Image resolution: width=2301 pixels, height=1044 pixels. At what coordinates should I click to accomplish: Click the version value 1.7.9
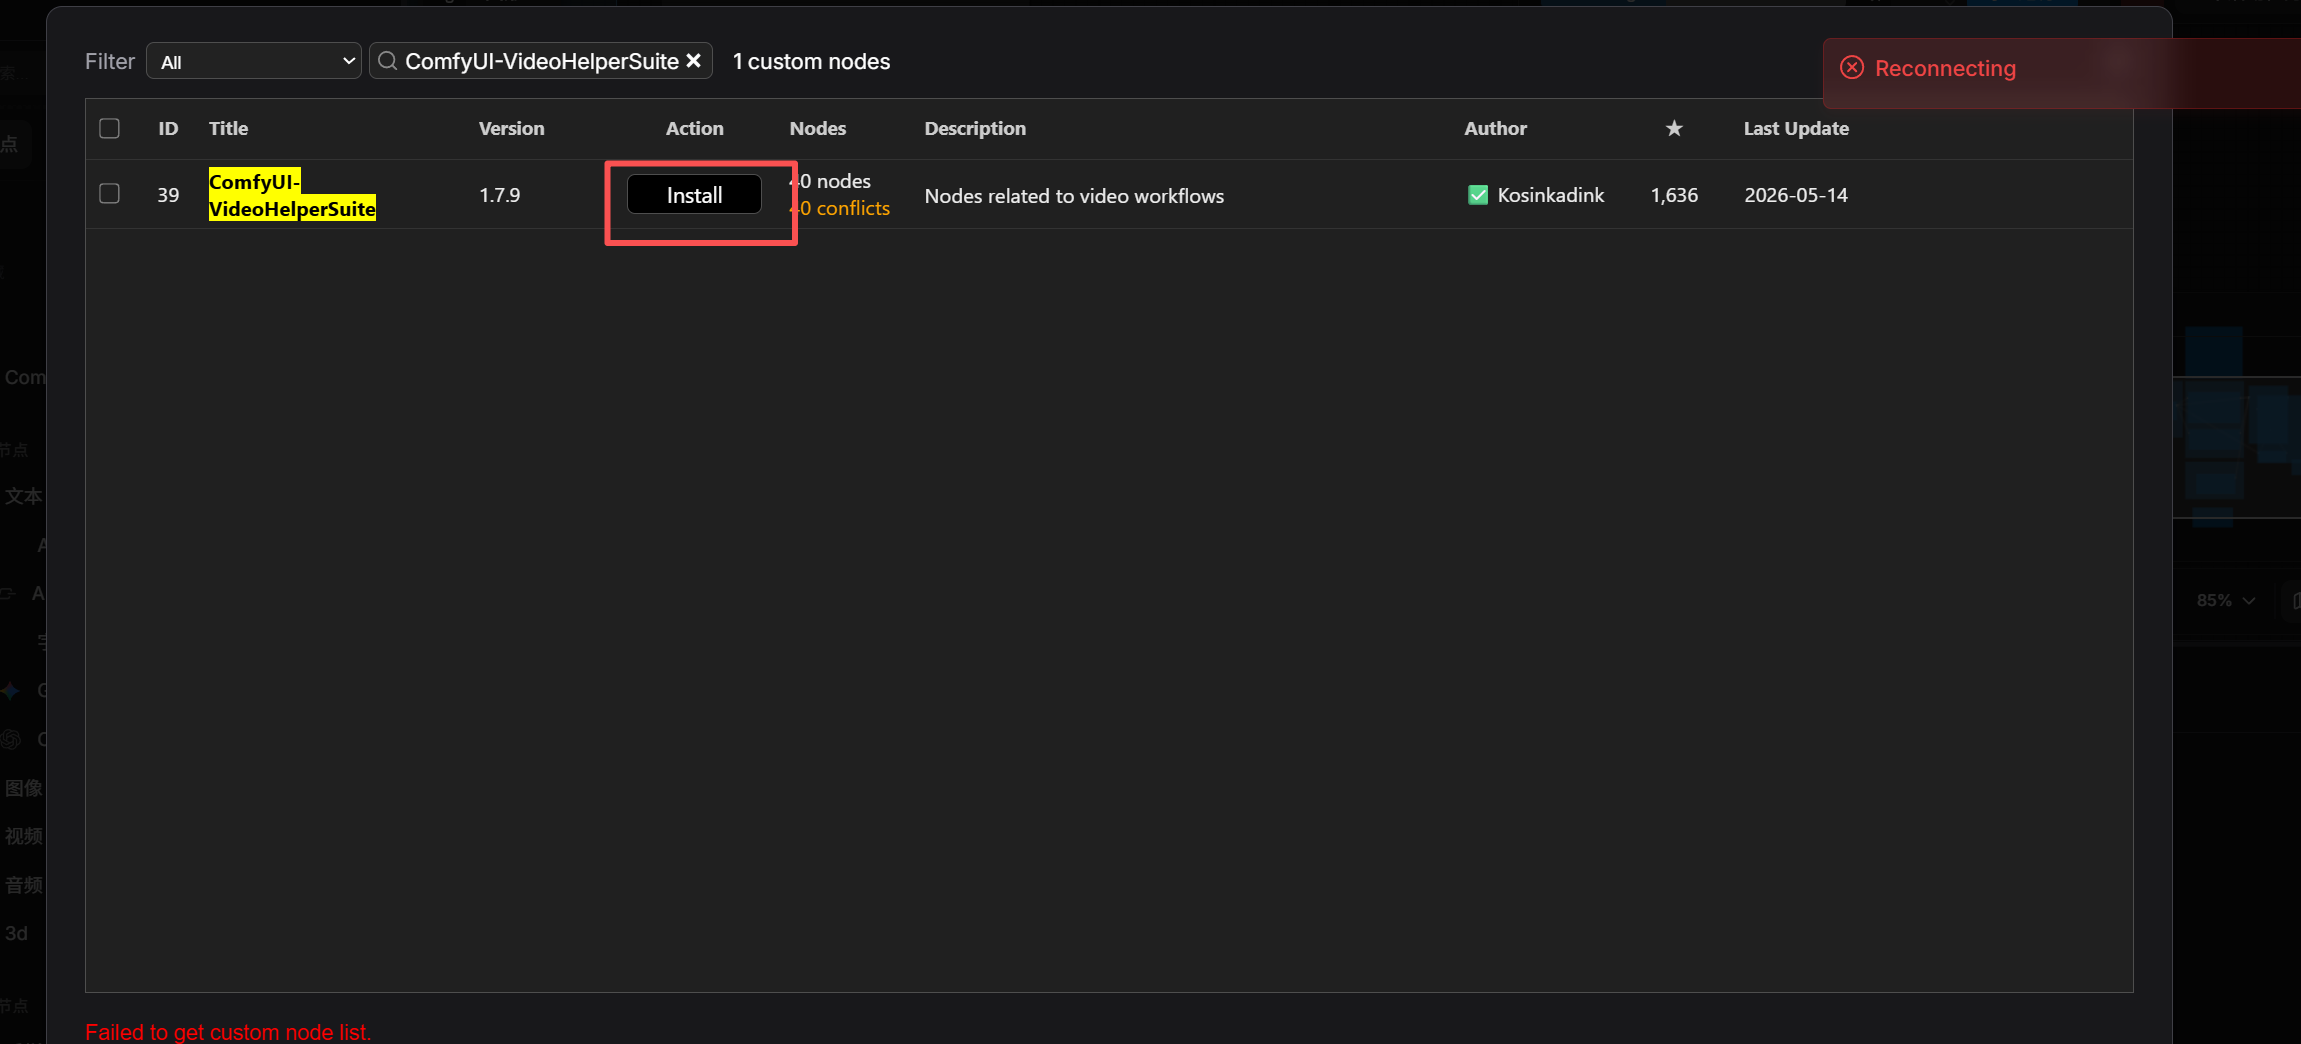(499, 195)
